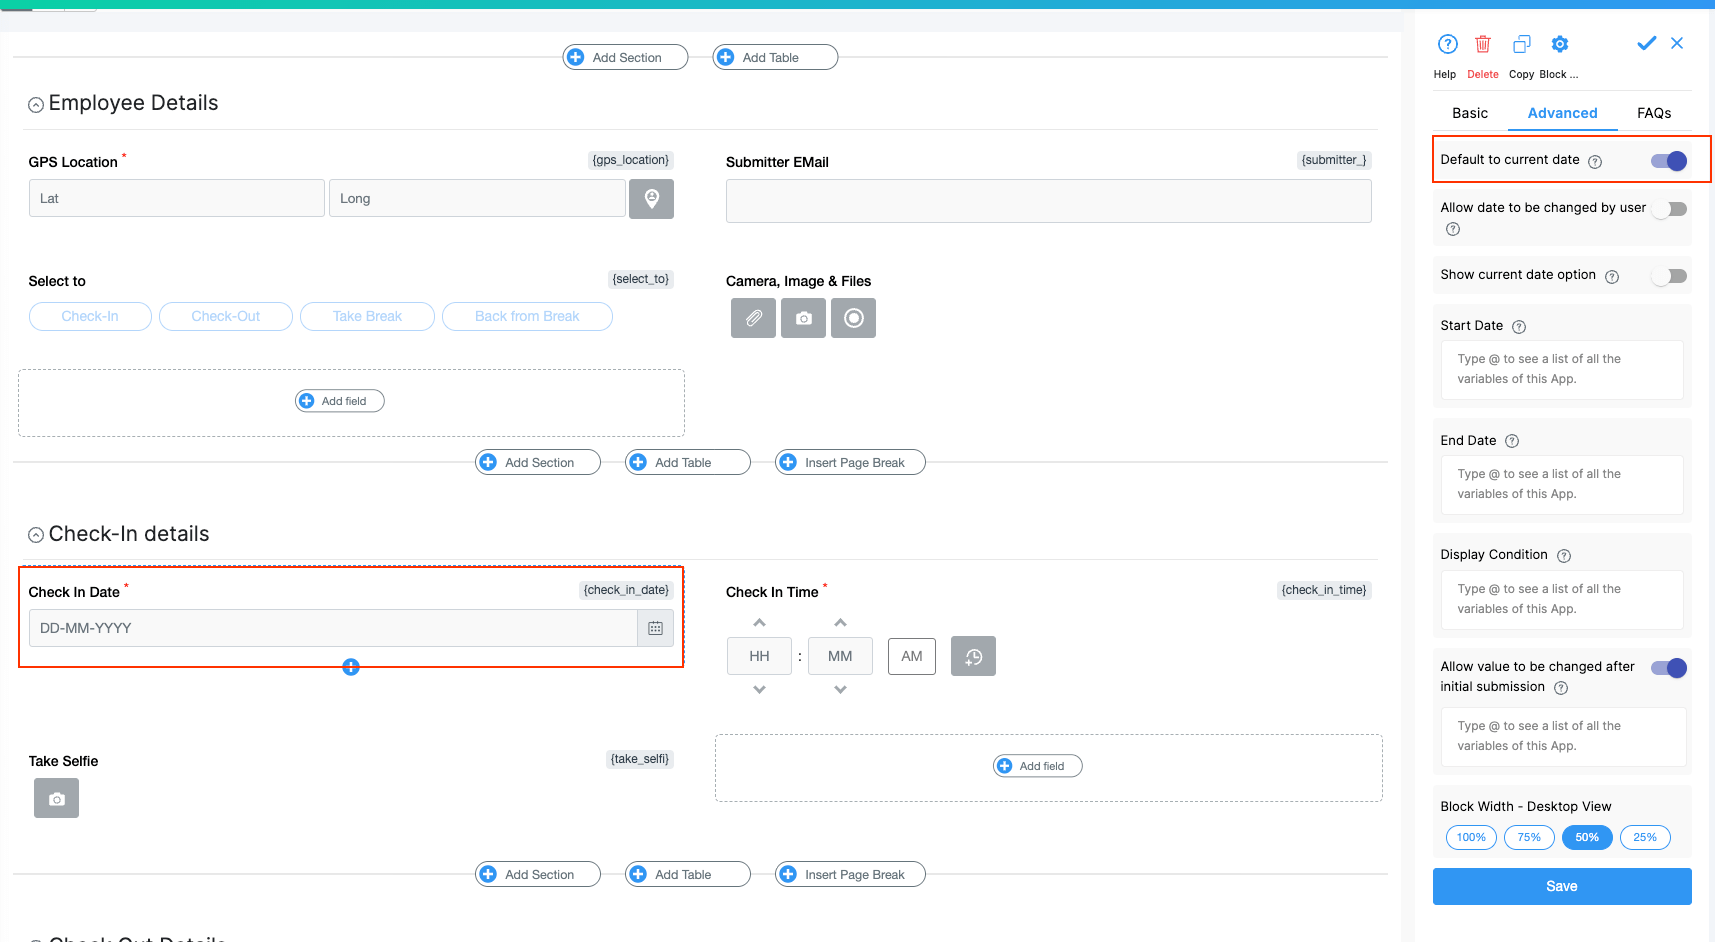This screenshot has width=1715, height=942.
Task: Select the Check-Out option
Action: tap(226, 316)
